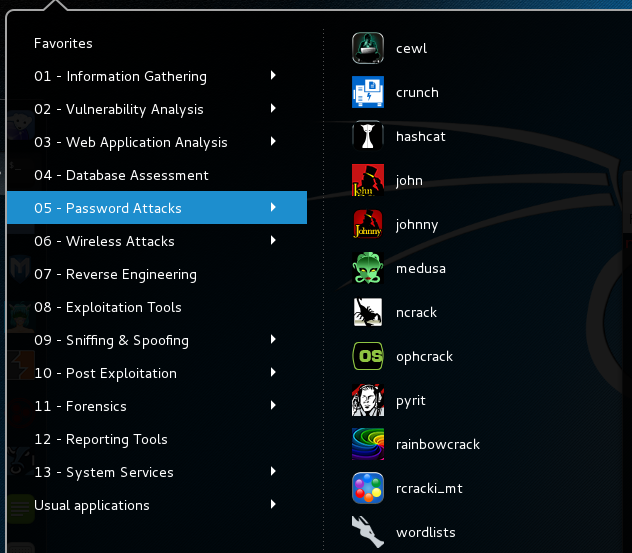632x553 pixels.
Task: Select the cewl text label
Action: point(411,48)
